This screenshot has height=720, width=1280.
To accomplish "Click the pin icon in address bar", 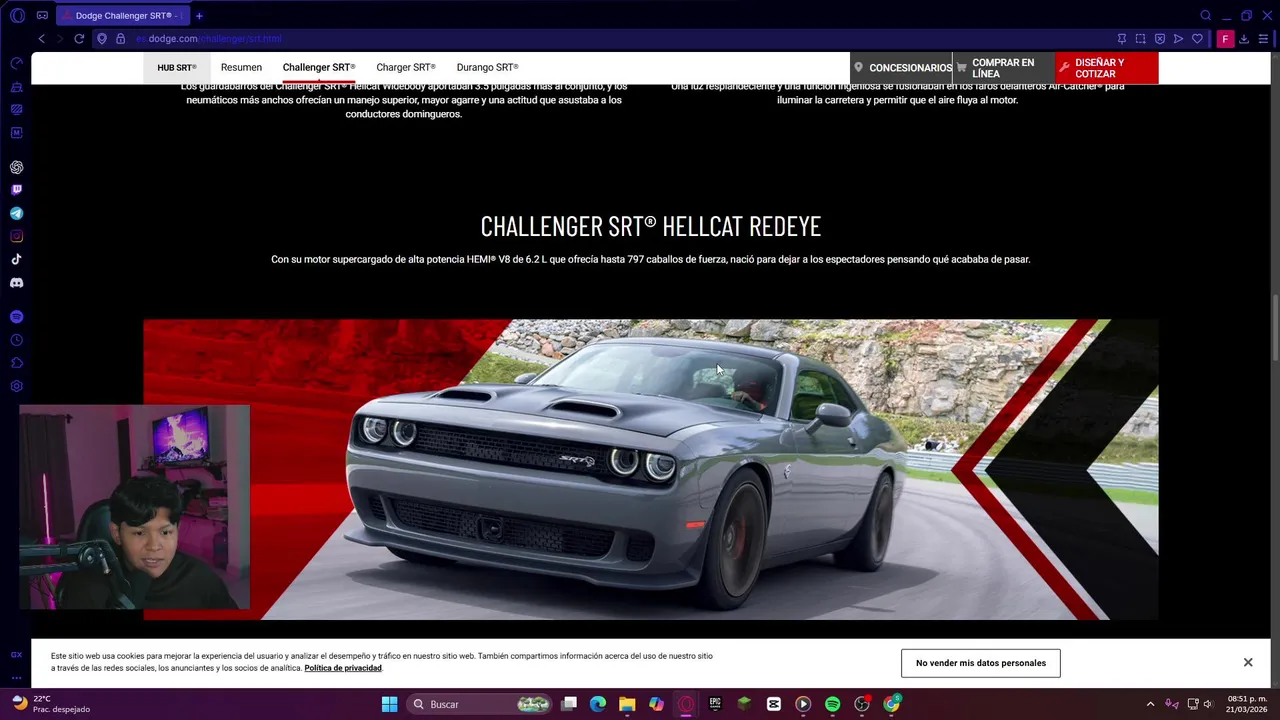I will point(1121,39).
